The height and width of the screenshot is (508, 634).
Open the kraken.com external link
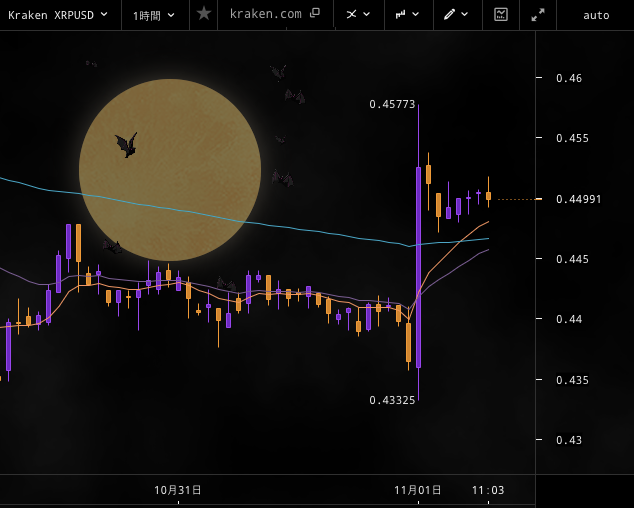(275, 14)
